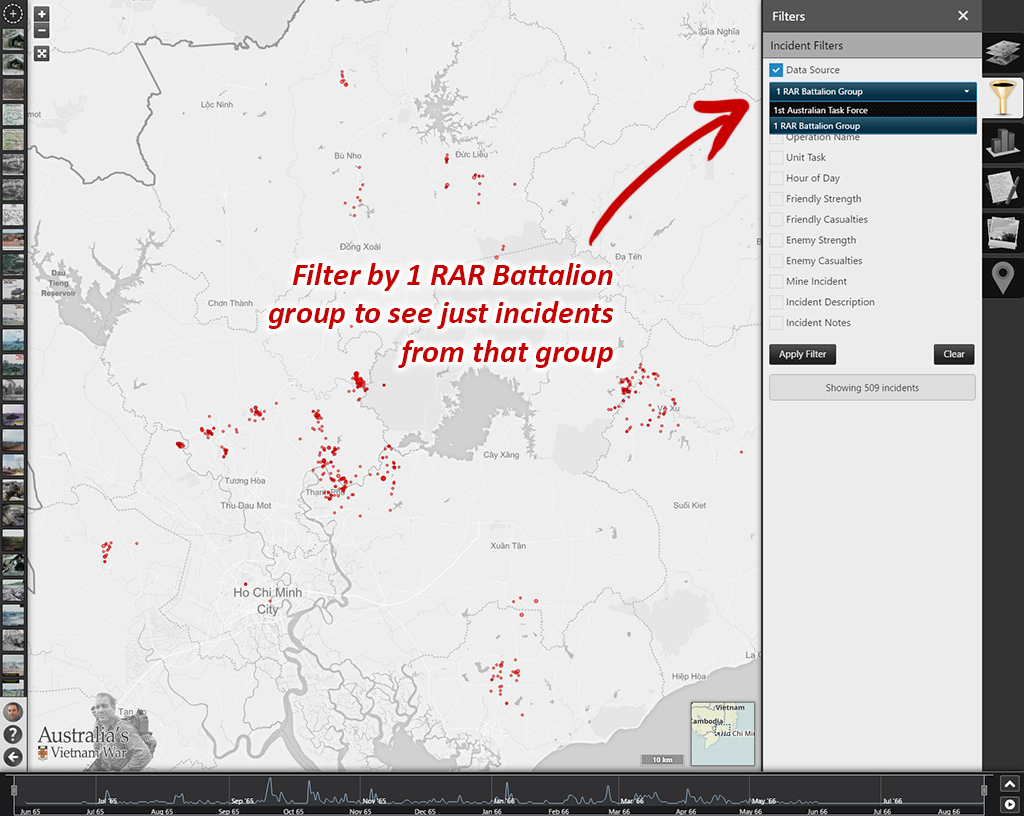Click the map pin location icon

[x=1003, y=276]
